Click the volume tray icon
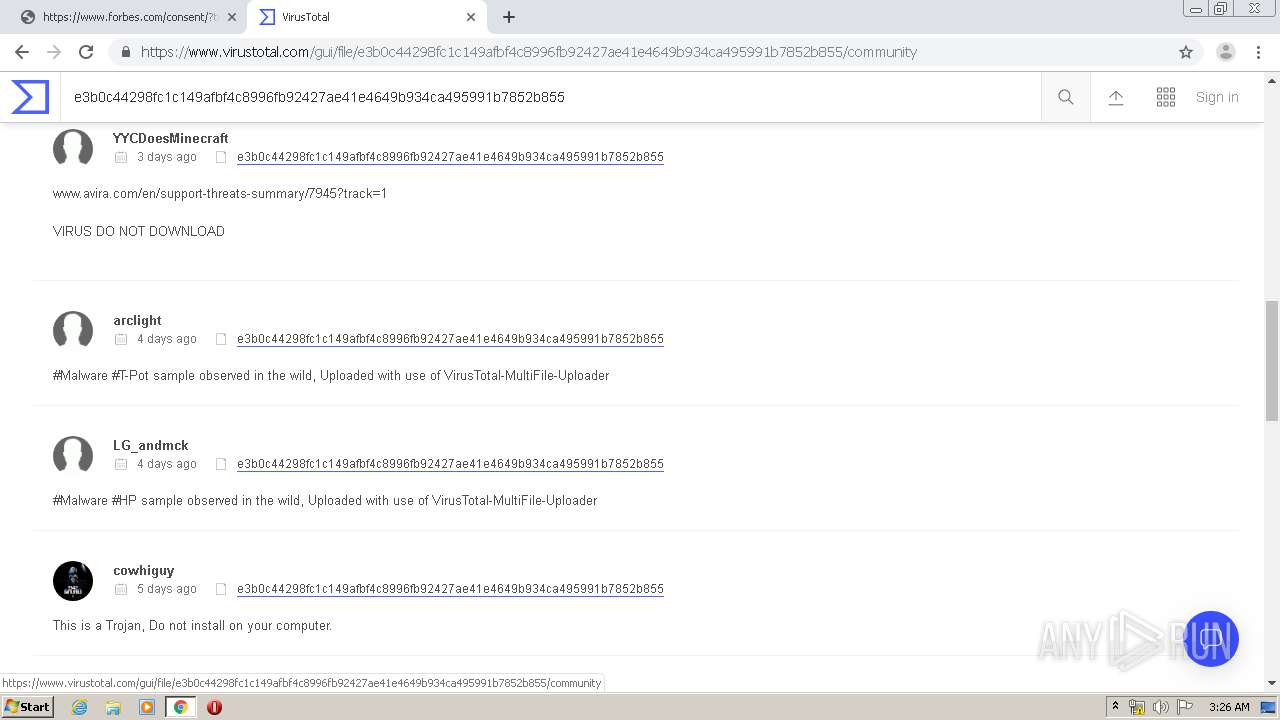The image size is (1280, 720). pyautogui.click(x=1160, y=707)
